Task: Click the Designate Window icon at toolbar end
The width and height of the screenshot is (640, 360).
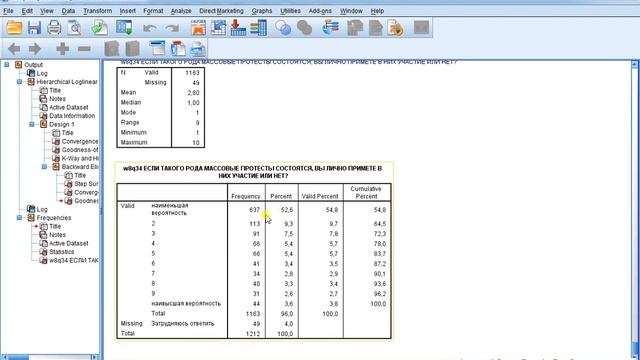Action: [x=421, y=28]
